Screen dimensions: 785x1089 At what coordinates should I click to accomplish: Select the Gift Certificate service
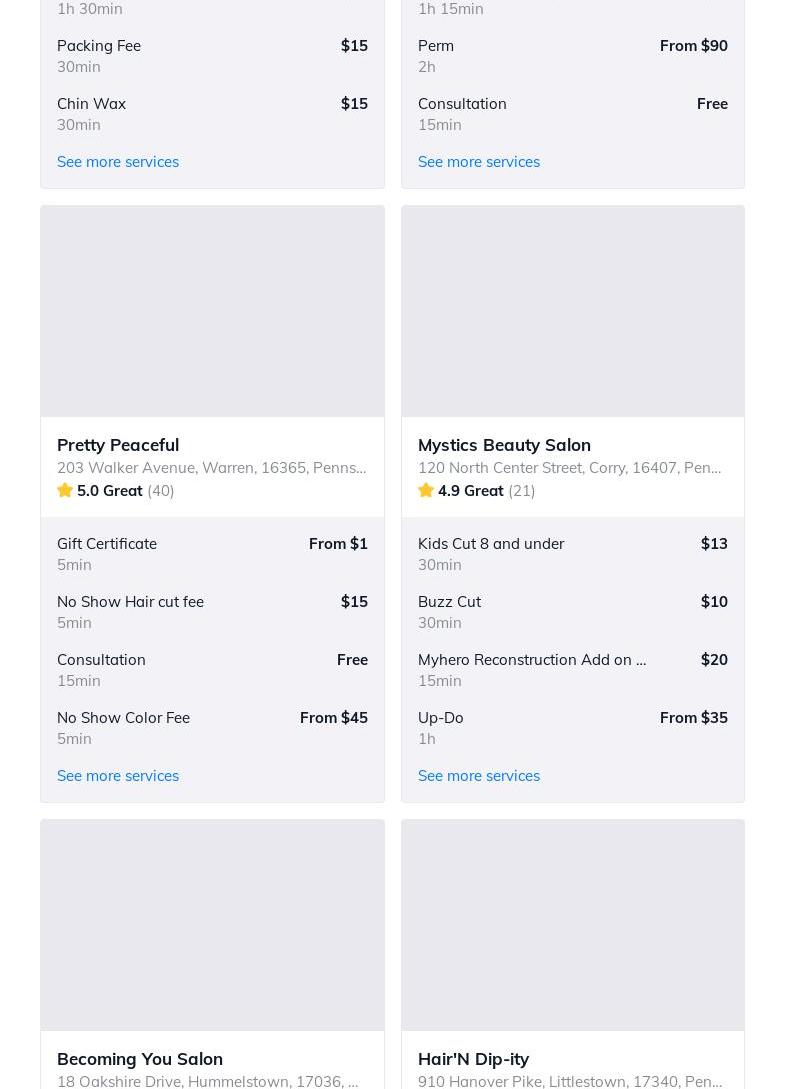click(x=107, y=543)
